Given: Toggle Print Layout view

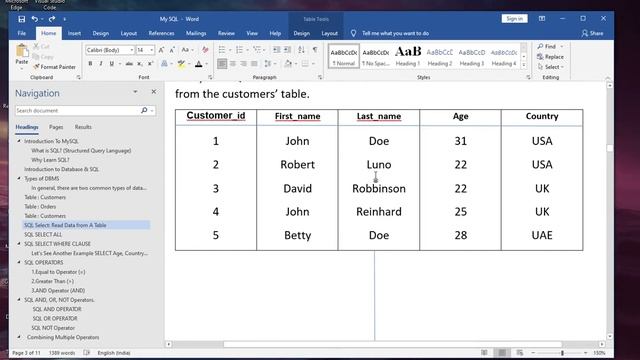Looking at the screenshot, I should pos(502,353).
